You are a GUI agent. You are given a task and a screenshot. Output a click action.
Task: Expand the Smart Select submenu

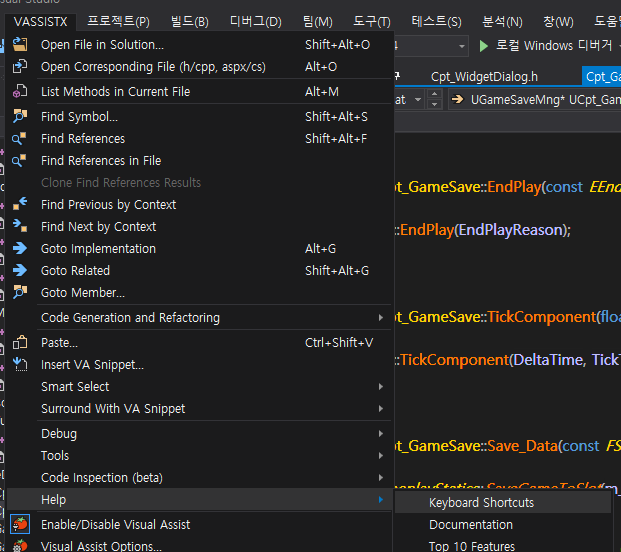tap(200, 386)
